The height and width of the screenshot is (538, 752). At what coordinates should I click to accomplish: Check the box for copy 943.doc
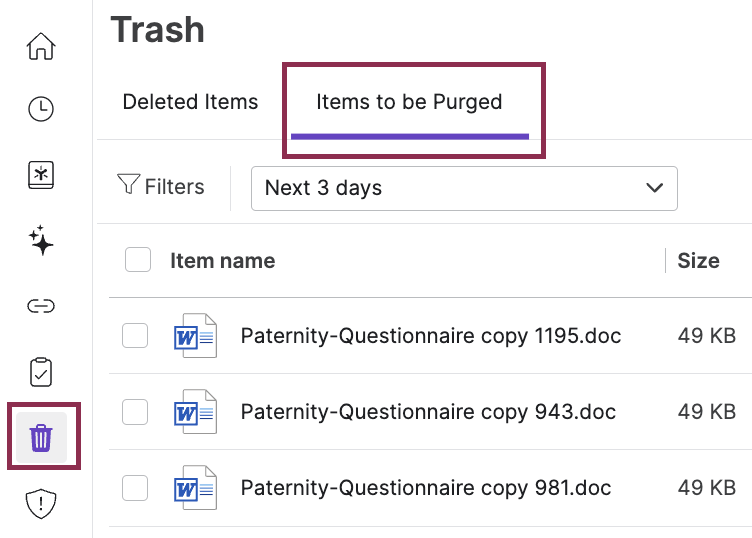135,412
